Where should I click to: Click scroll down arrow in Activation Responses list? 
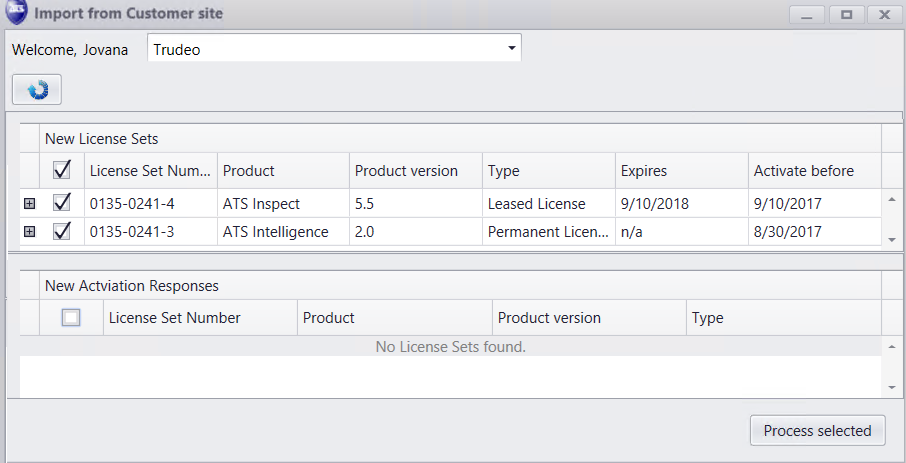[x=892, y=387]
